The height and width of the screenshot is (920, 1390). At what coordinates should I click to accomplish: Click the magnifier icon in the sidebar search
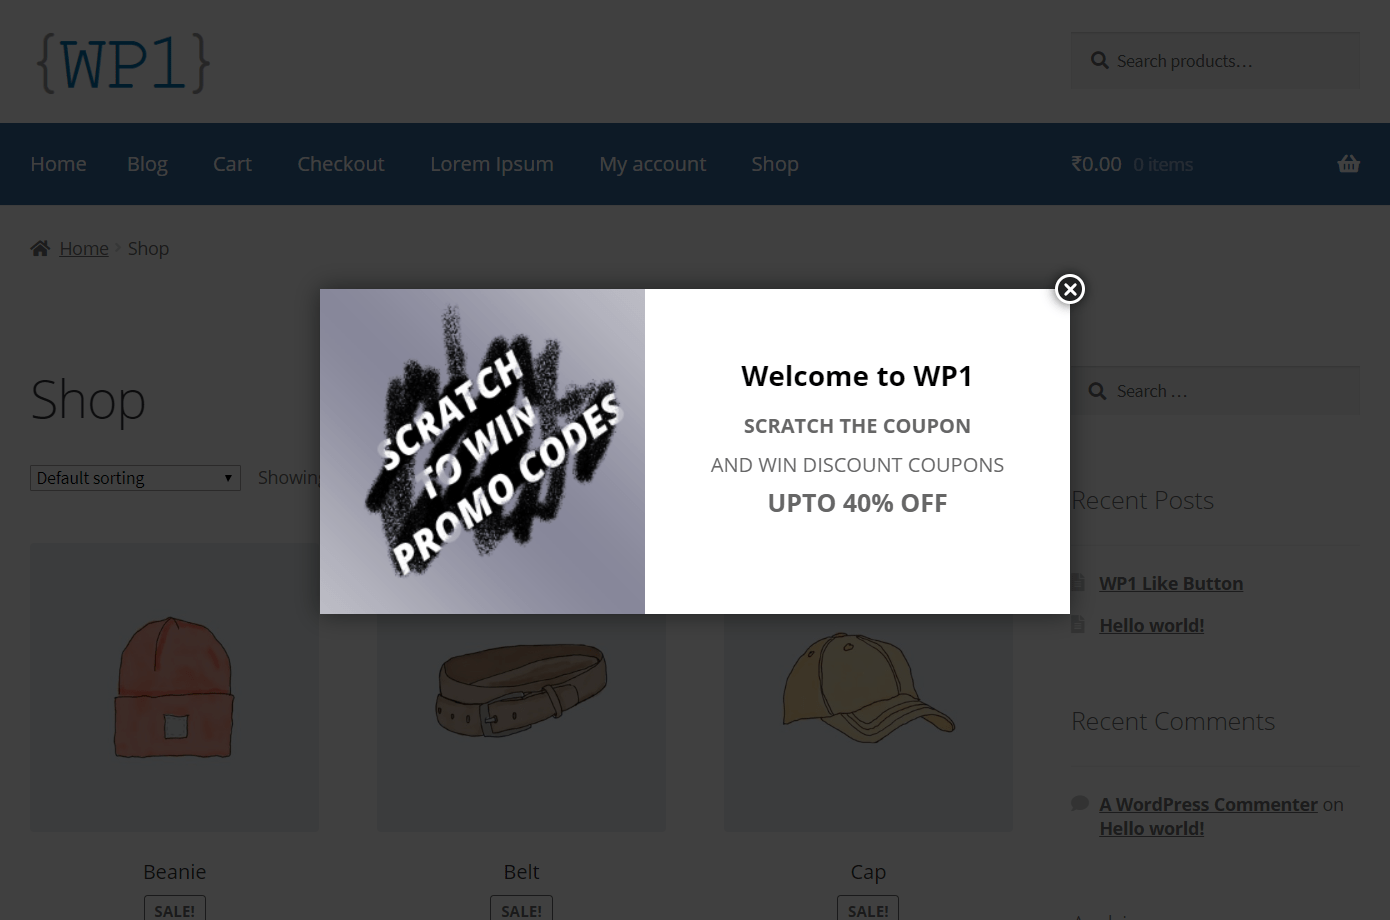coord(1098,391)
